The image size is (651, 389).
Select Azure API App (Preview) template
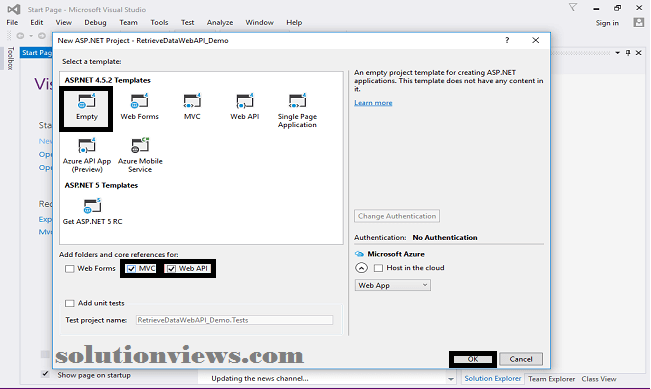87,156
